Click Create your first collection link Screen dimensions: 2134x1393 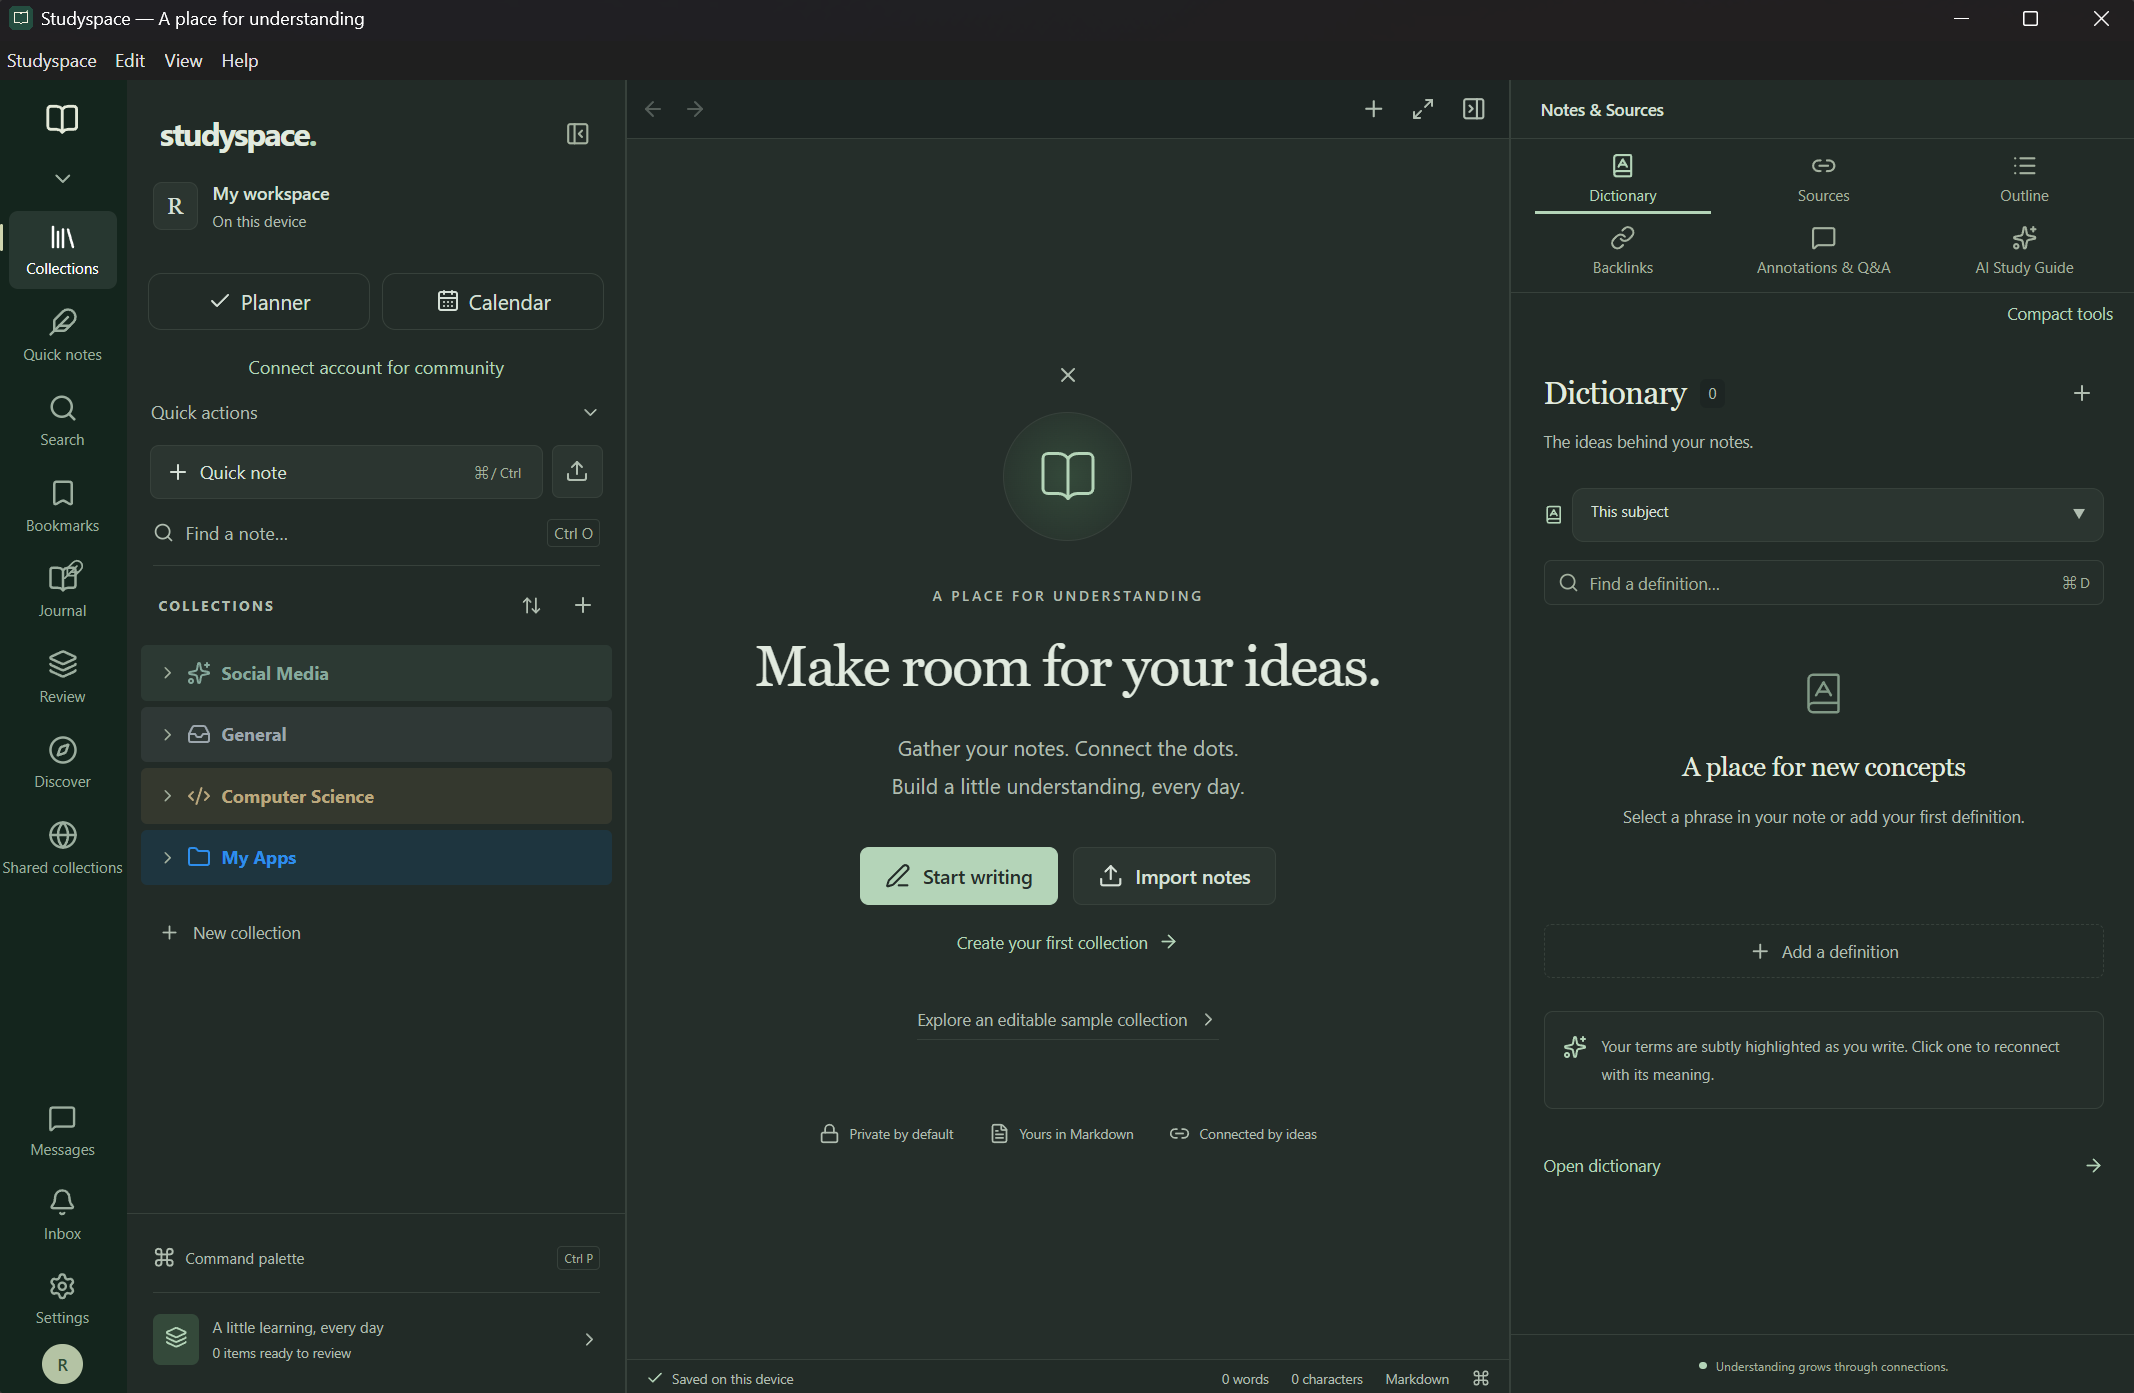[1066, 943]
